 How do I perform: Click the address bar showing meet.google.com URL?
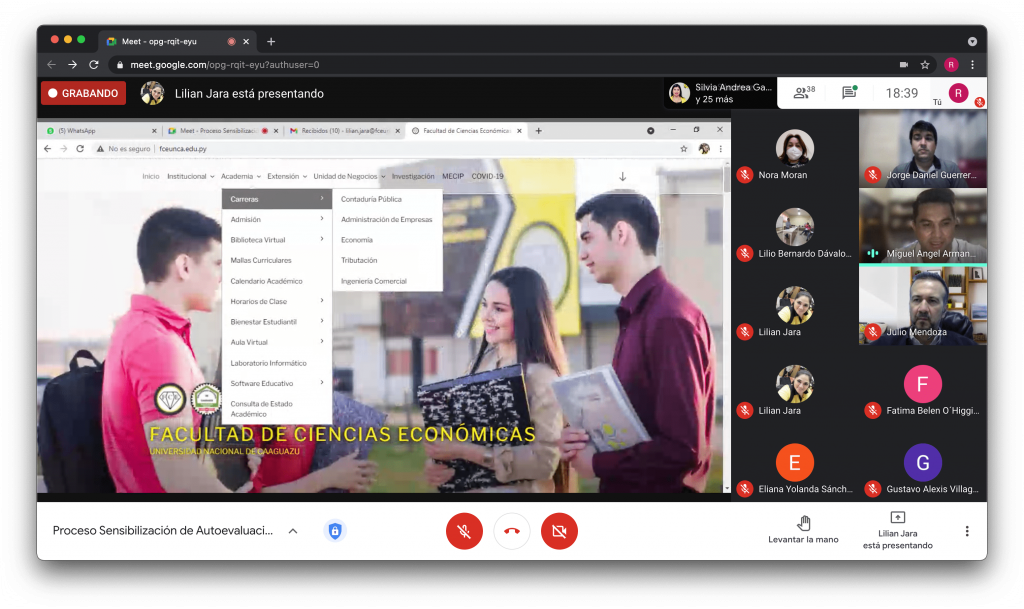[500, 65]
